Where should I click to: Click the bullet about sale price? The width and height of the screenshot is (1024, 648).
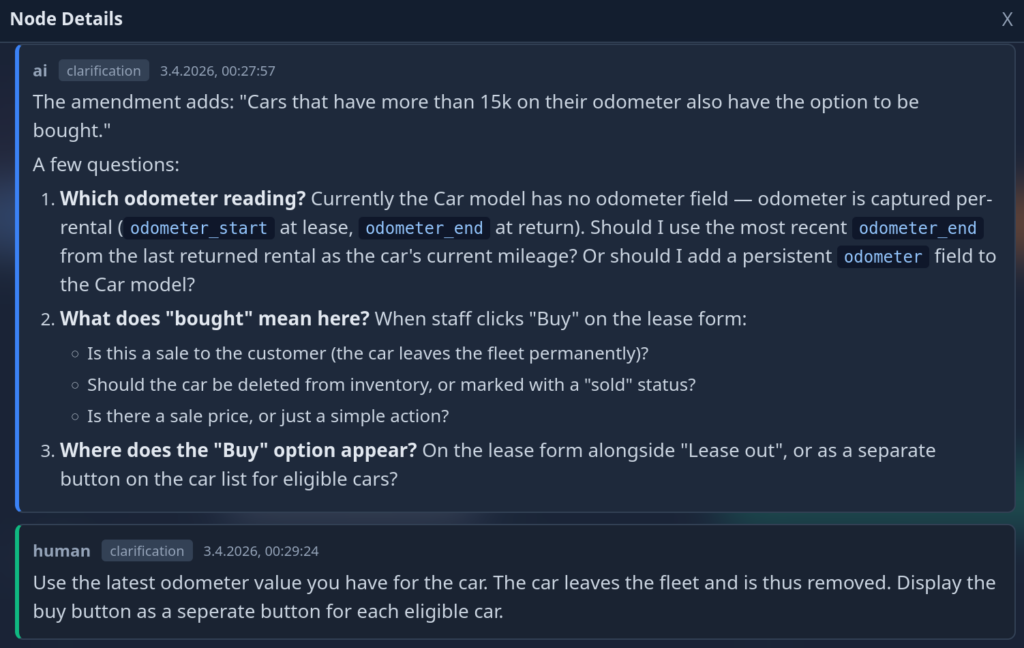click(268, 416)
